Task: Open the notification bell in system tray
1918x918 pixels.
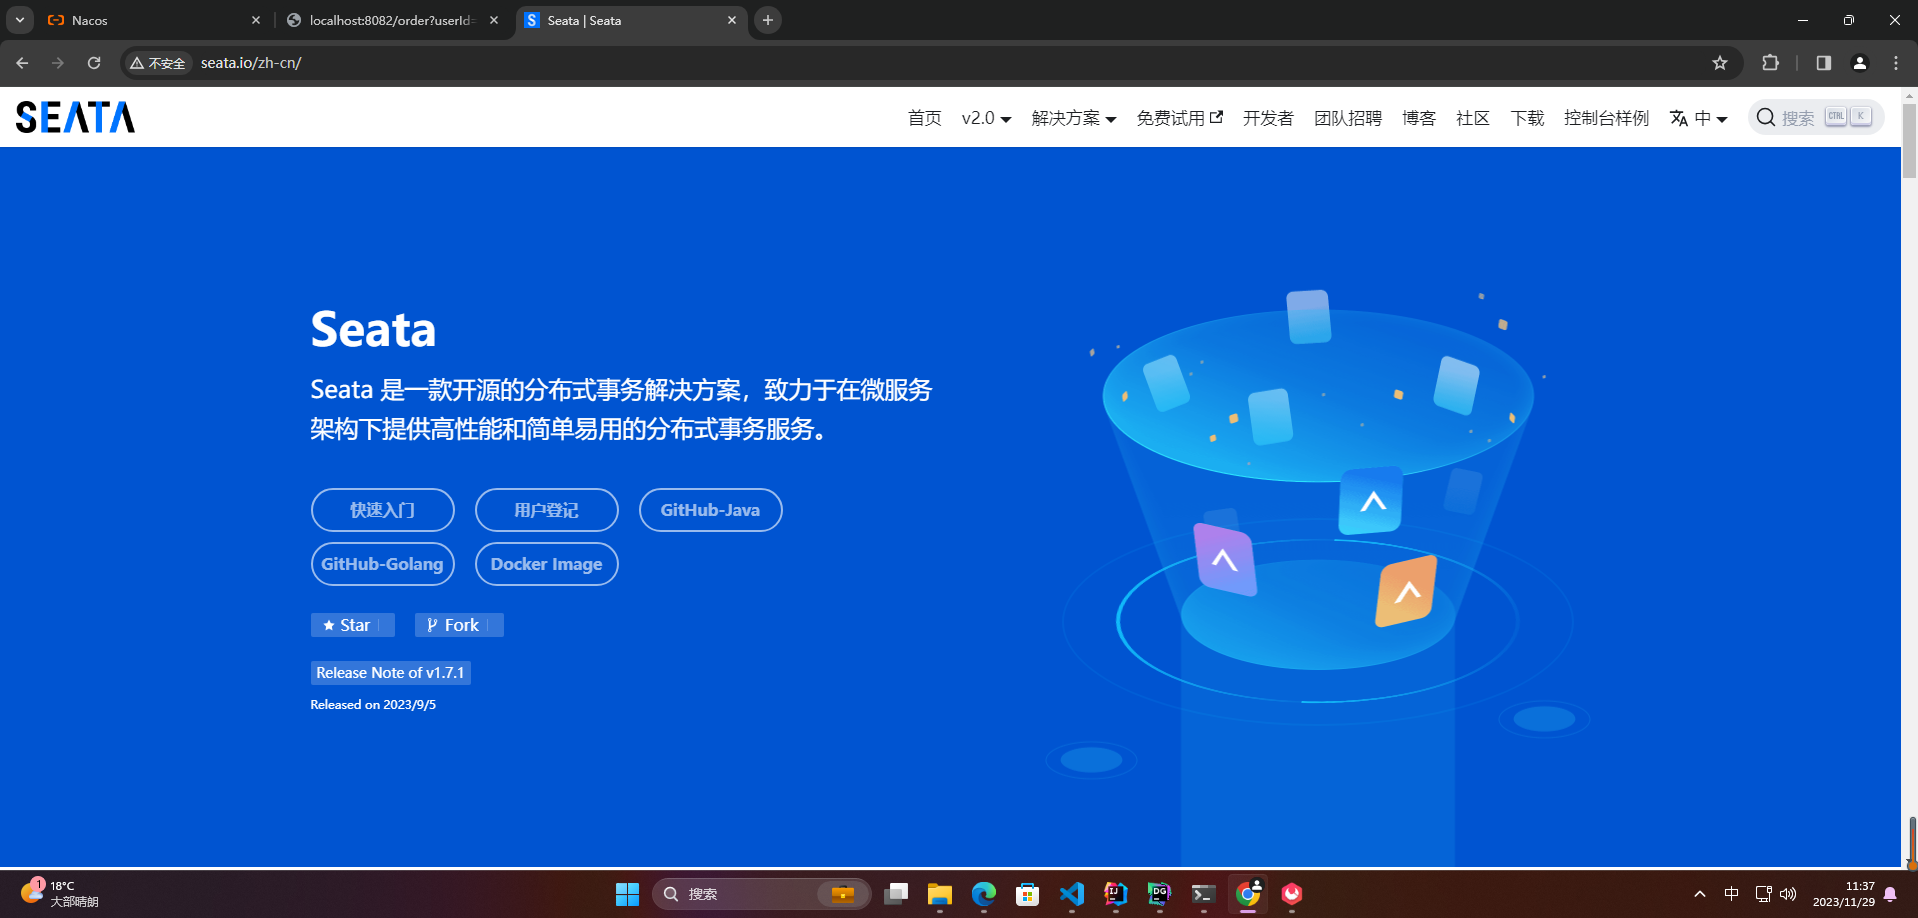Action: (x=1890, y=894)
